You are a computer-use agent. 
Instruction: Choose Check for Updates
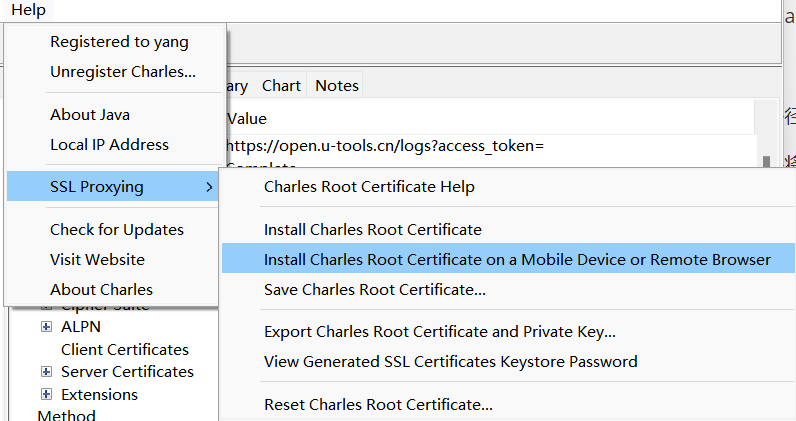[117, 230]
